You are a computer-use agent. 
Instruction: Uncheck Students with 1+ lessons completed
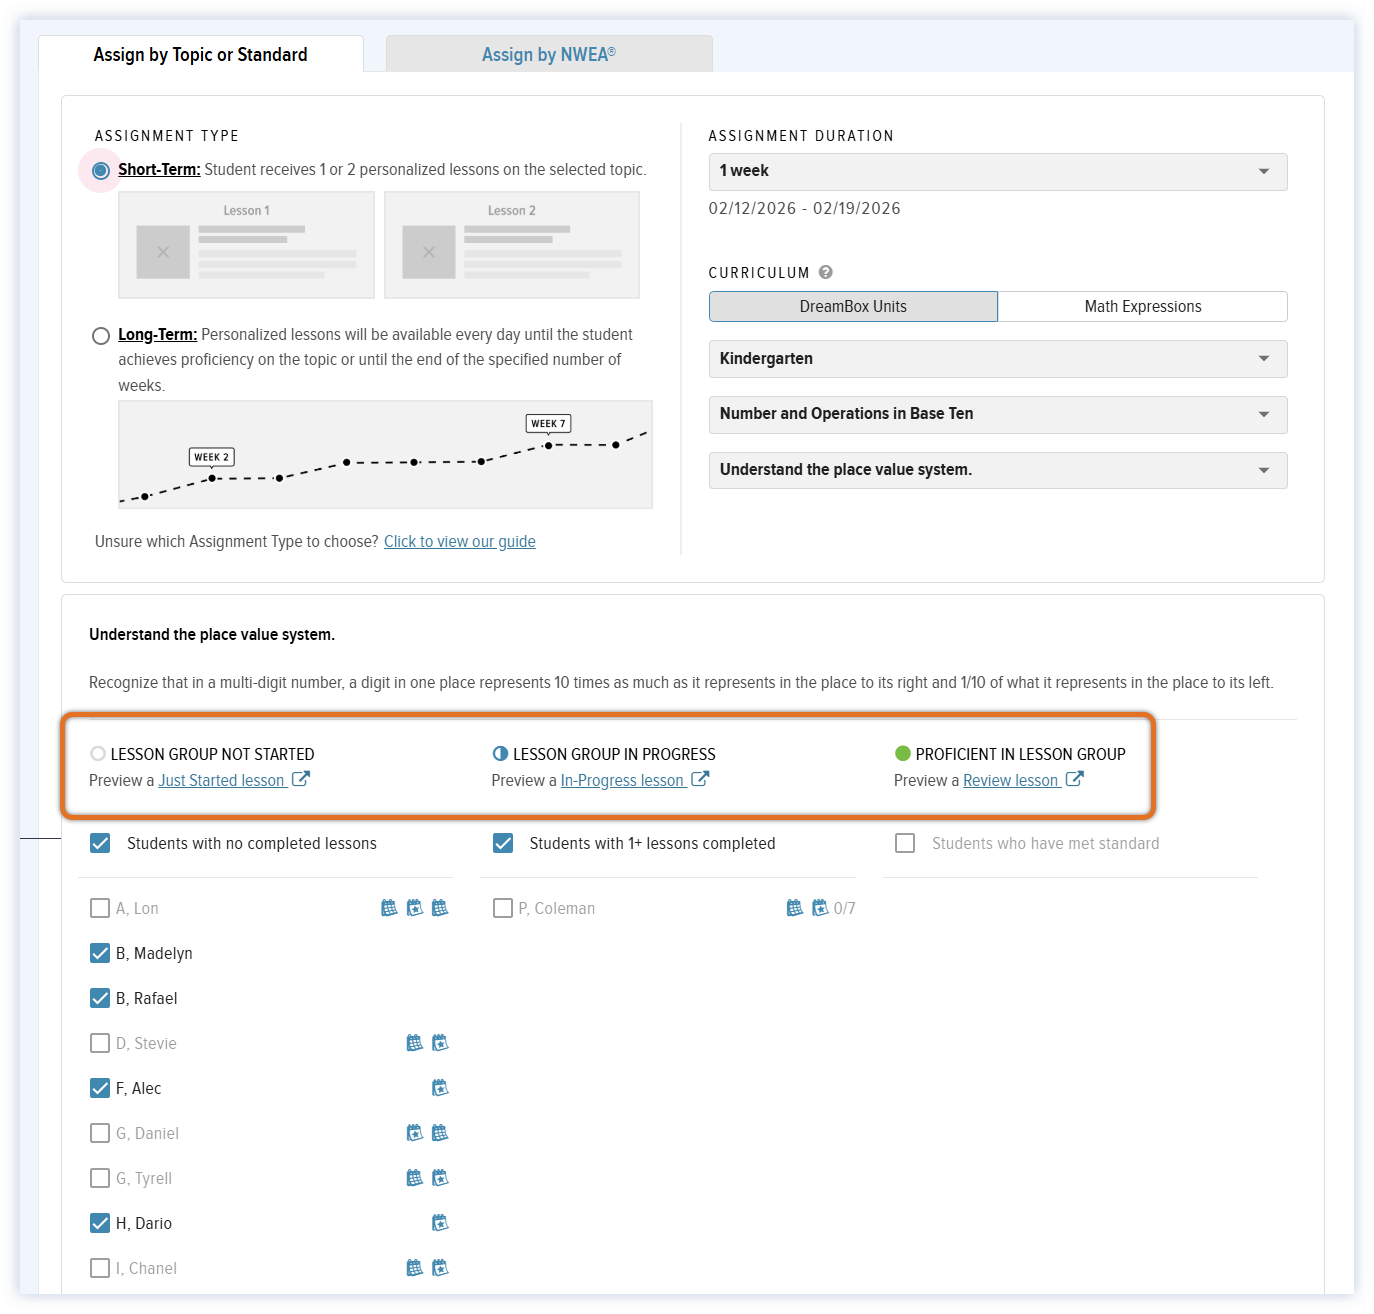point(503,843)
